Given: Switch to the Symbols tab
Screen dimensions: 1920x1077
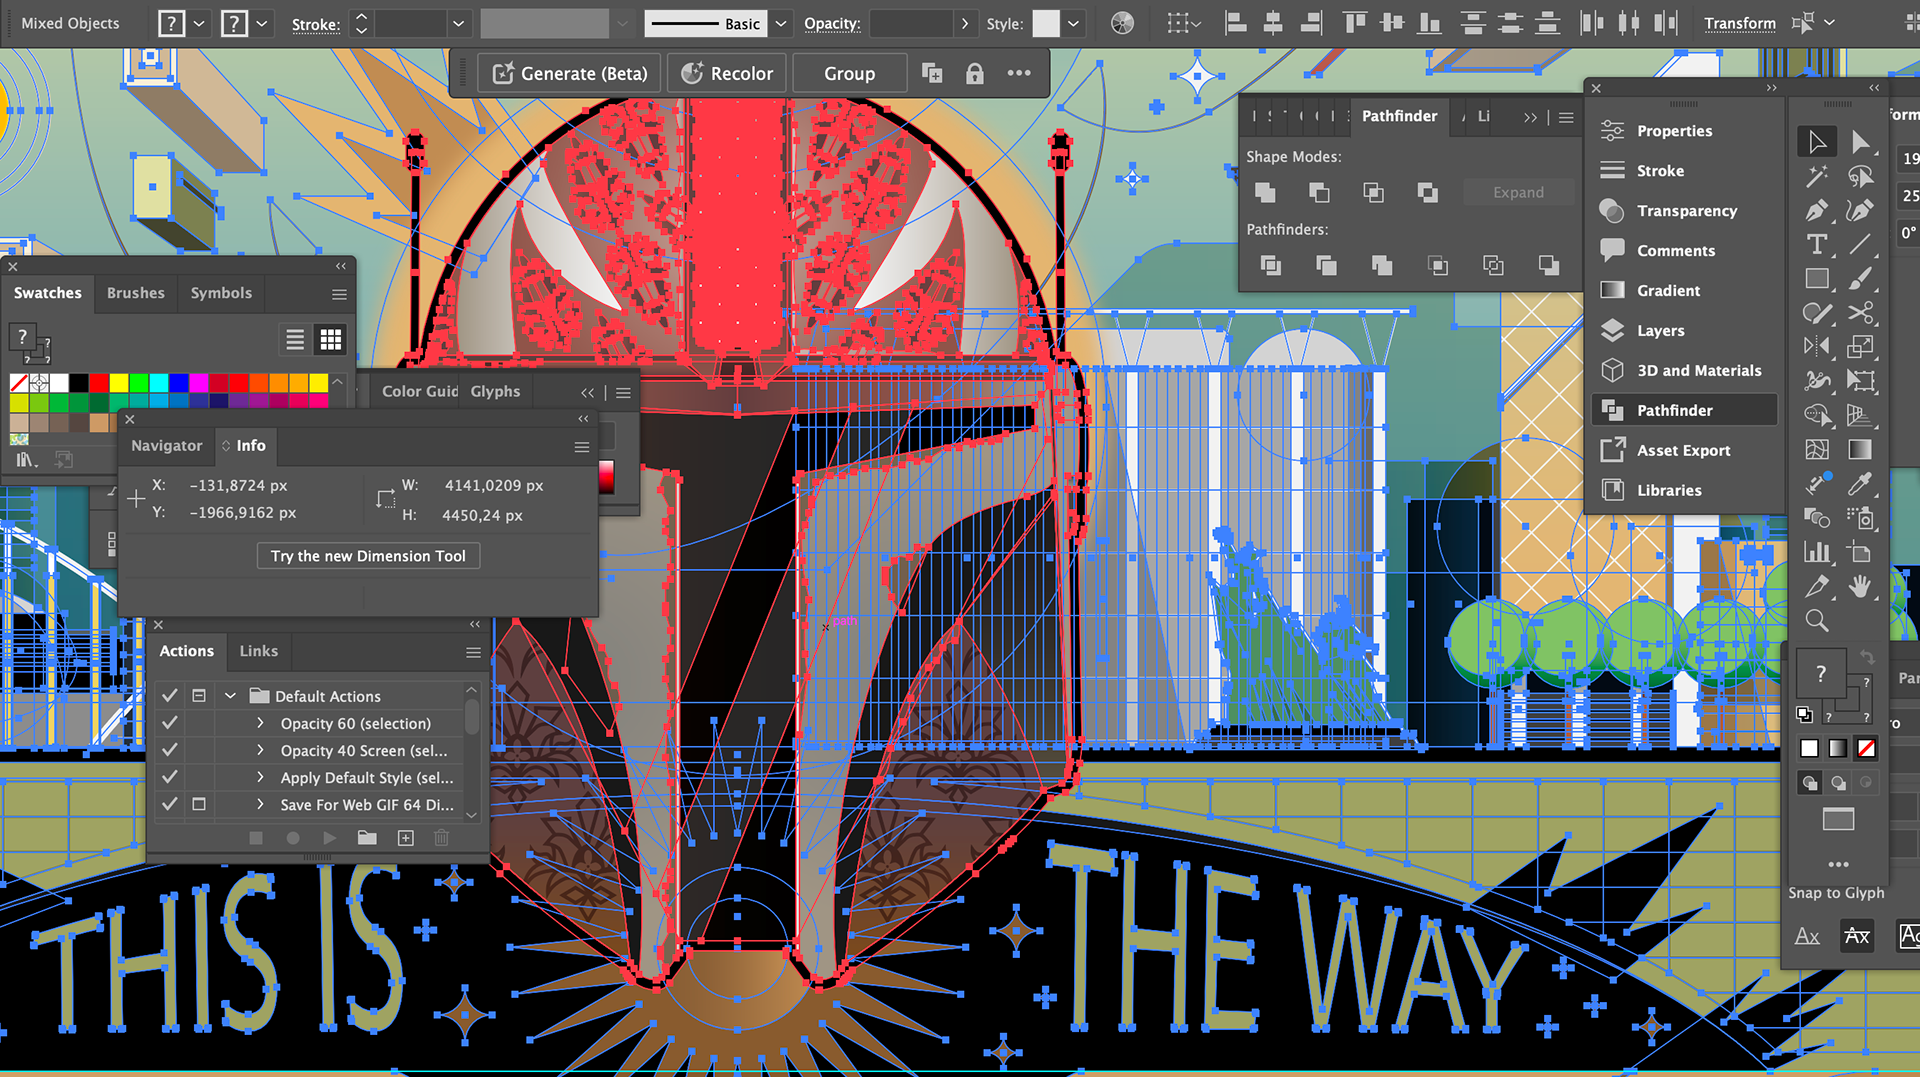Looking at the screenshot, I should click(x=221, y=293).
